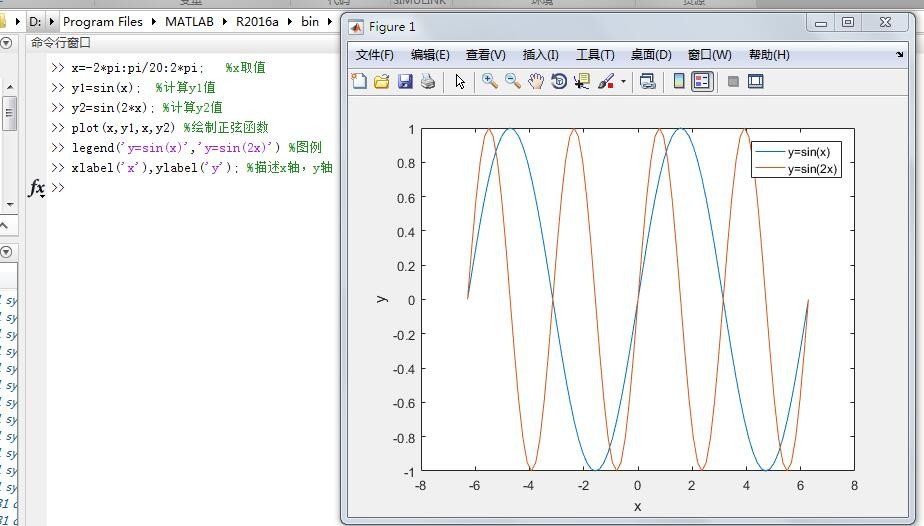Enable the Rotate 3D tool

point(559,82)
